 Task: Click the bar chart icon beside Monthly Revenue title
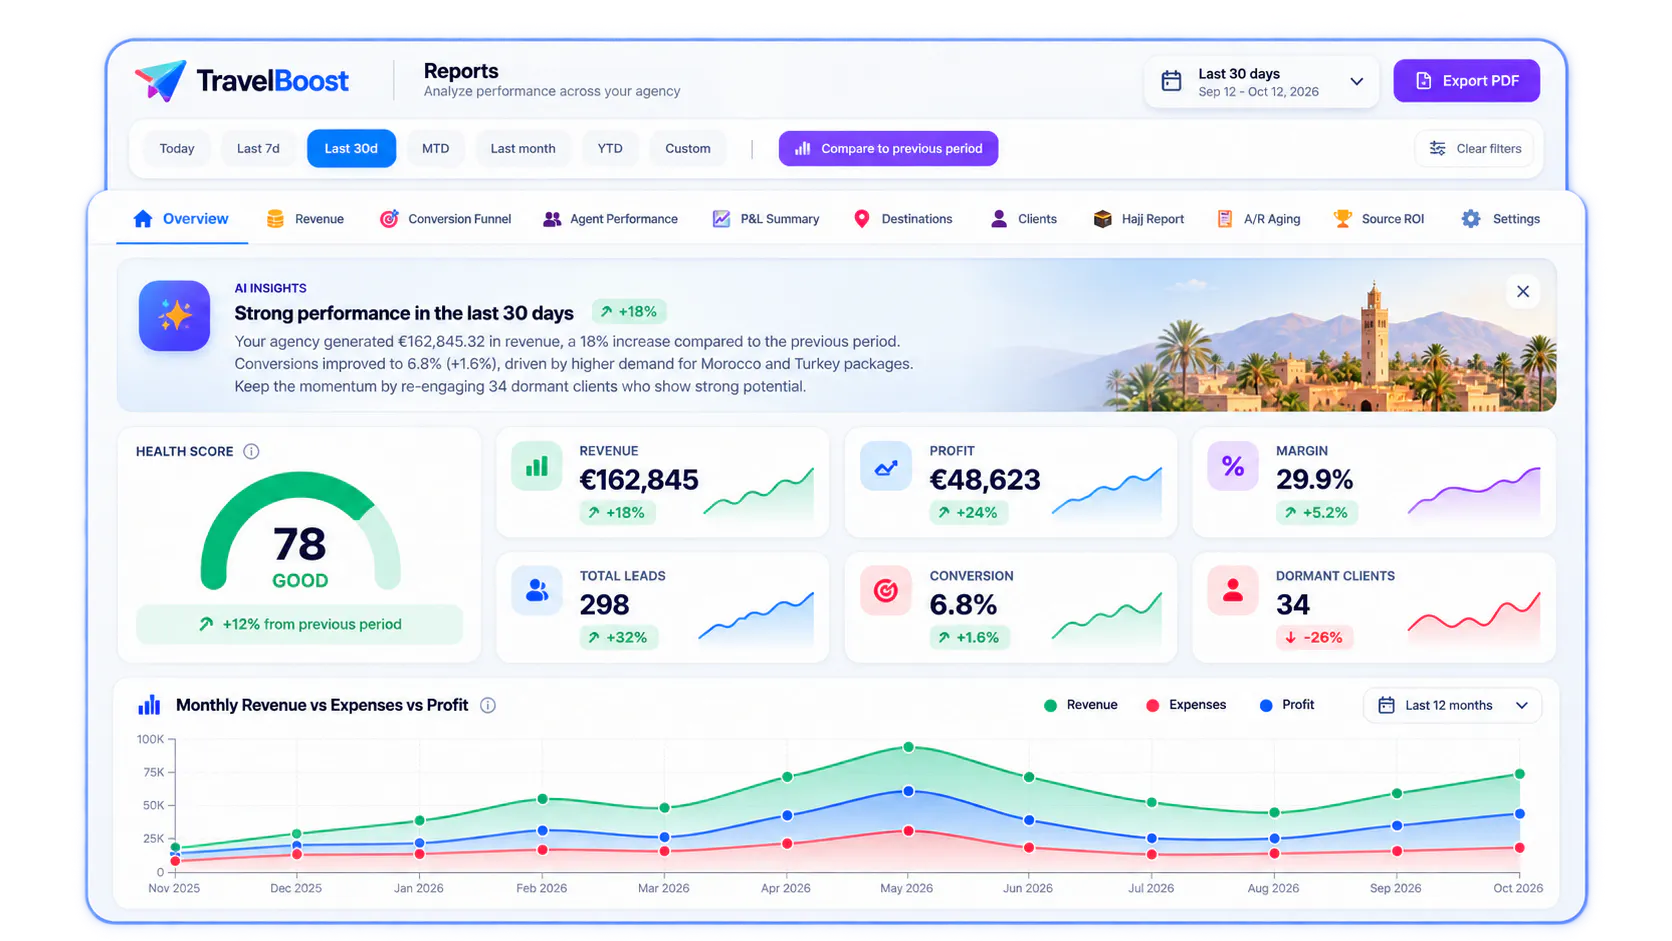pos(149,705)
